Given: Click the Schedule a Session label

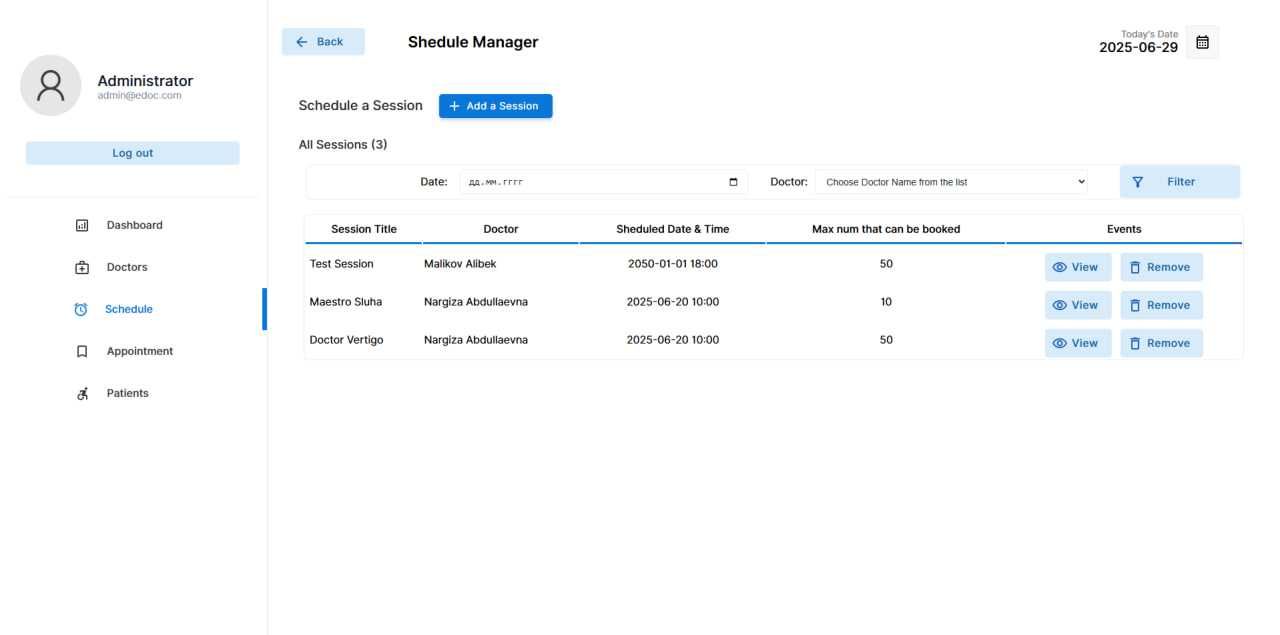Looking at the screenshot, I should click(x=361, y=106).
